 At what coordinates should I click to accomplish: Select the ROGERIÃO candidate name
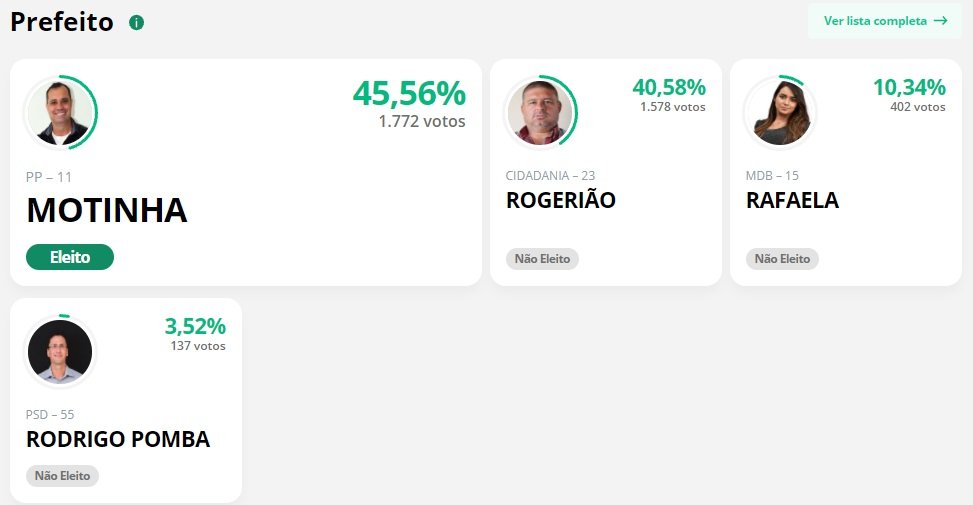pyautogui.click(x=561, y=200)
